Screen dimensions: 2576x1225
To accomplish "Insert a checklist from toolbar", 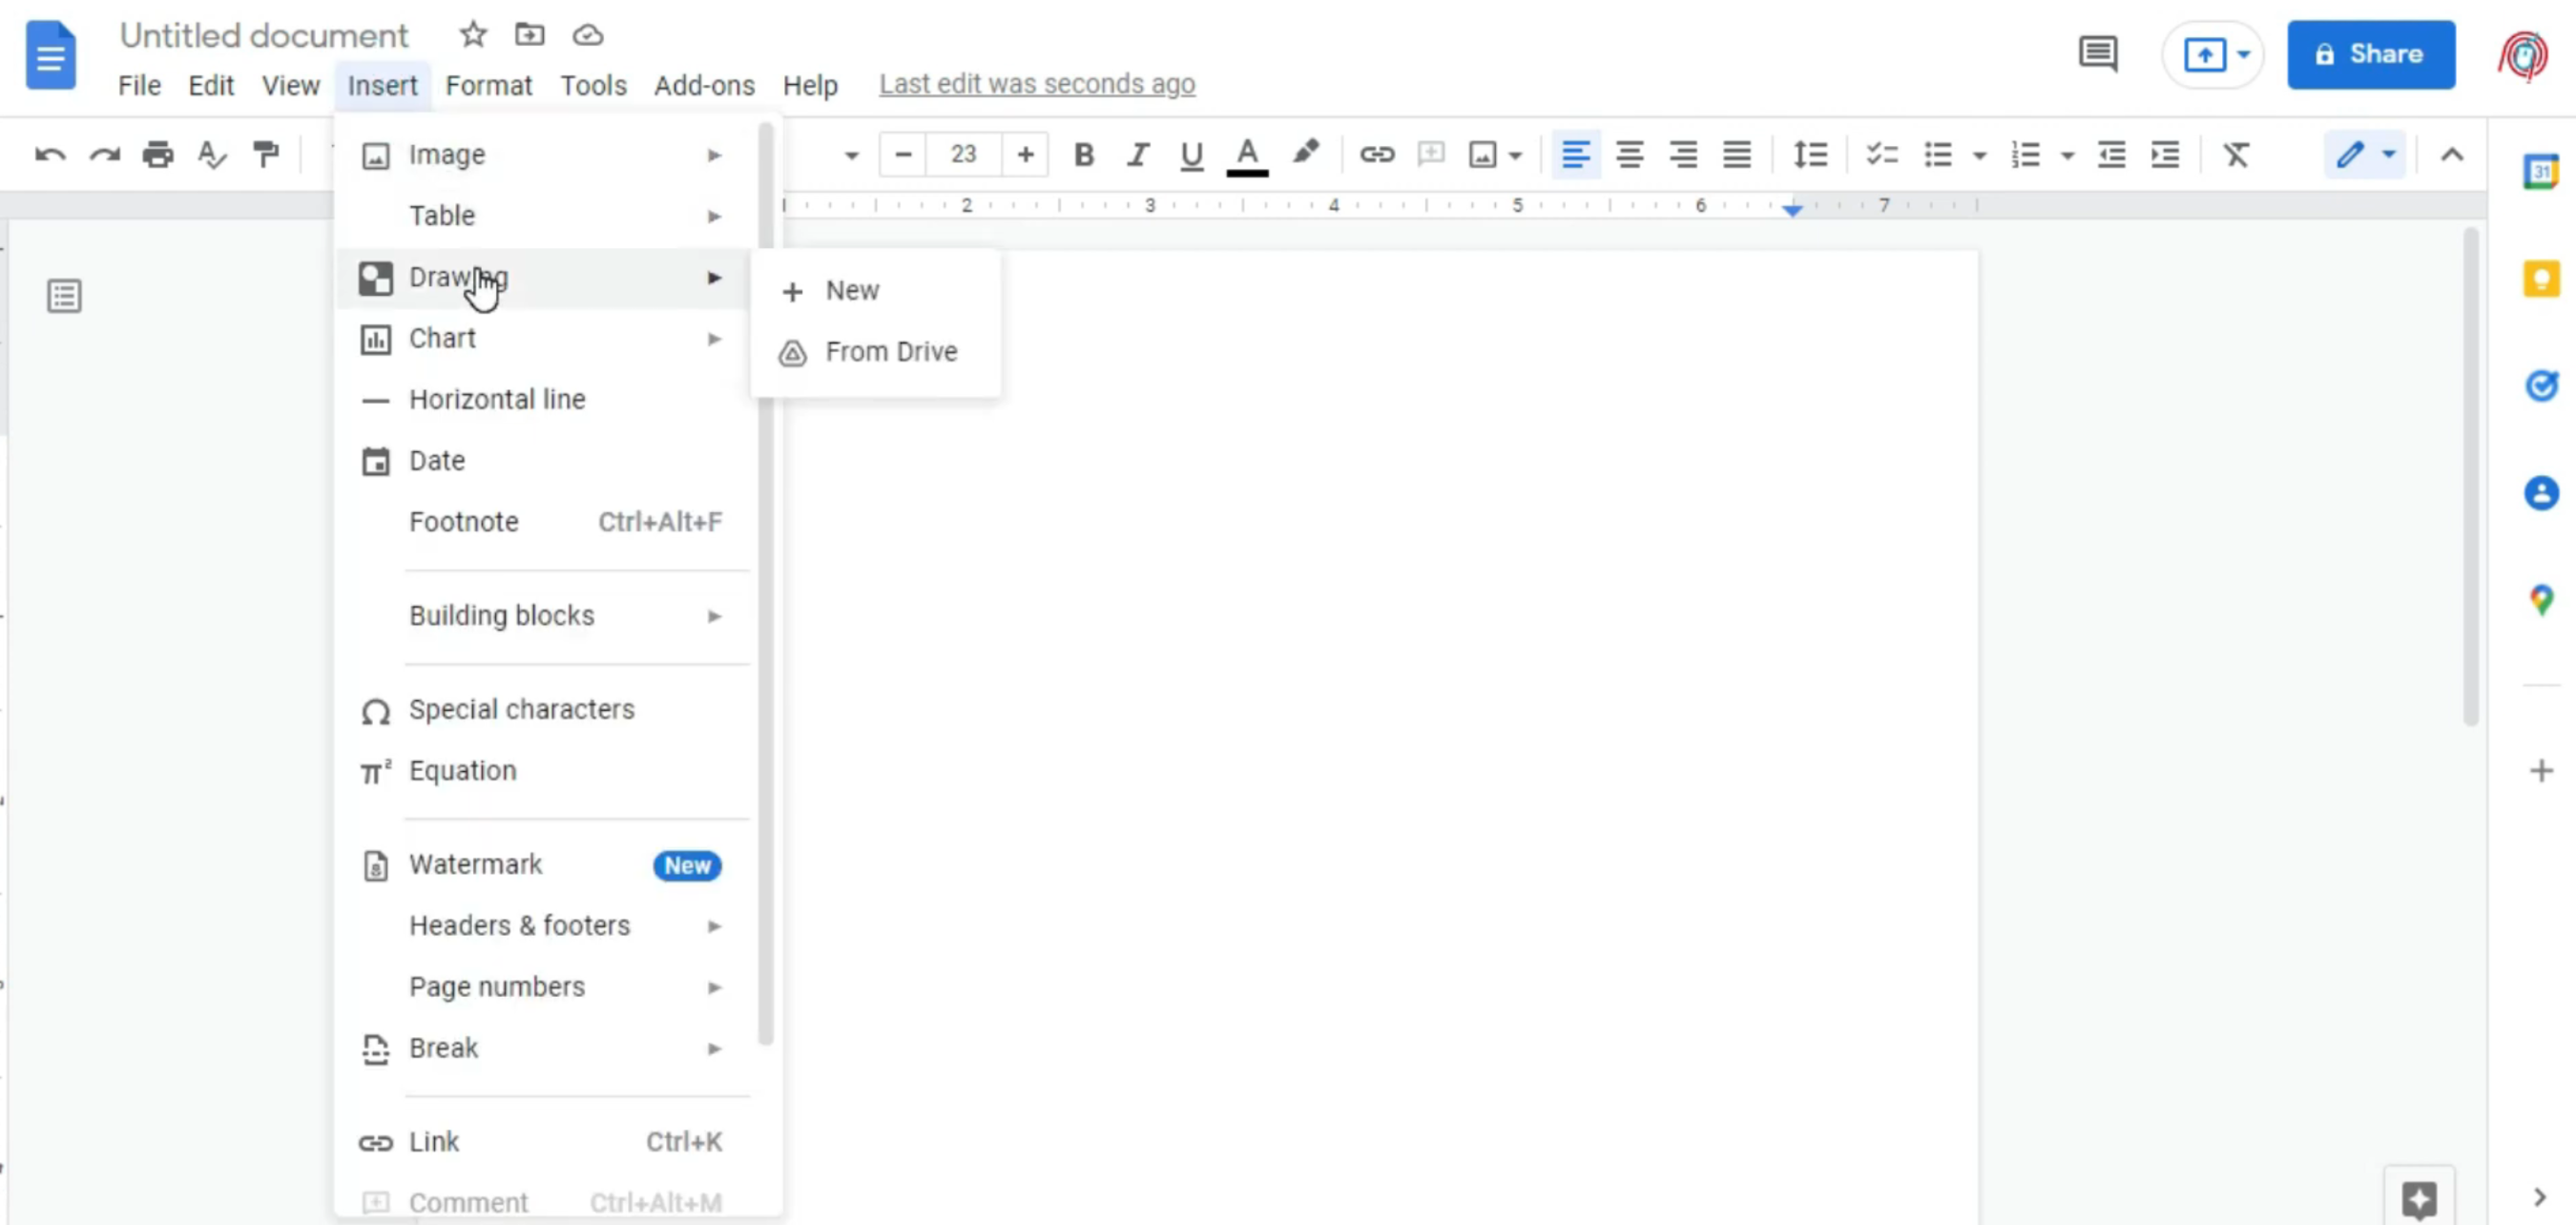I will pos(1882,155).
